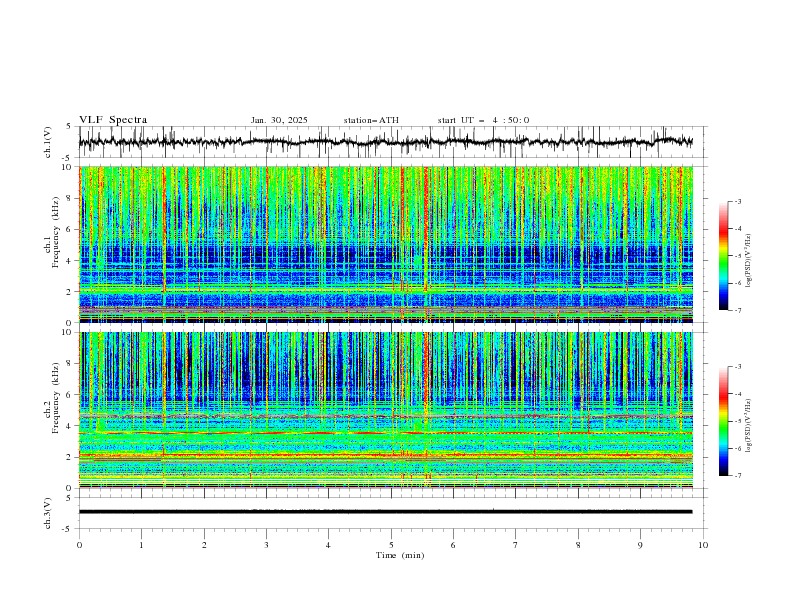Click the ch.3(V) flat waveform trace

(x=385, y=512)
